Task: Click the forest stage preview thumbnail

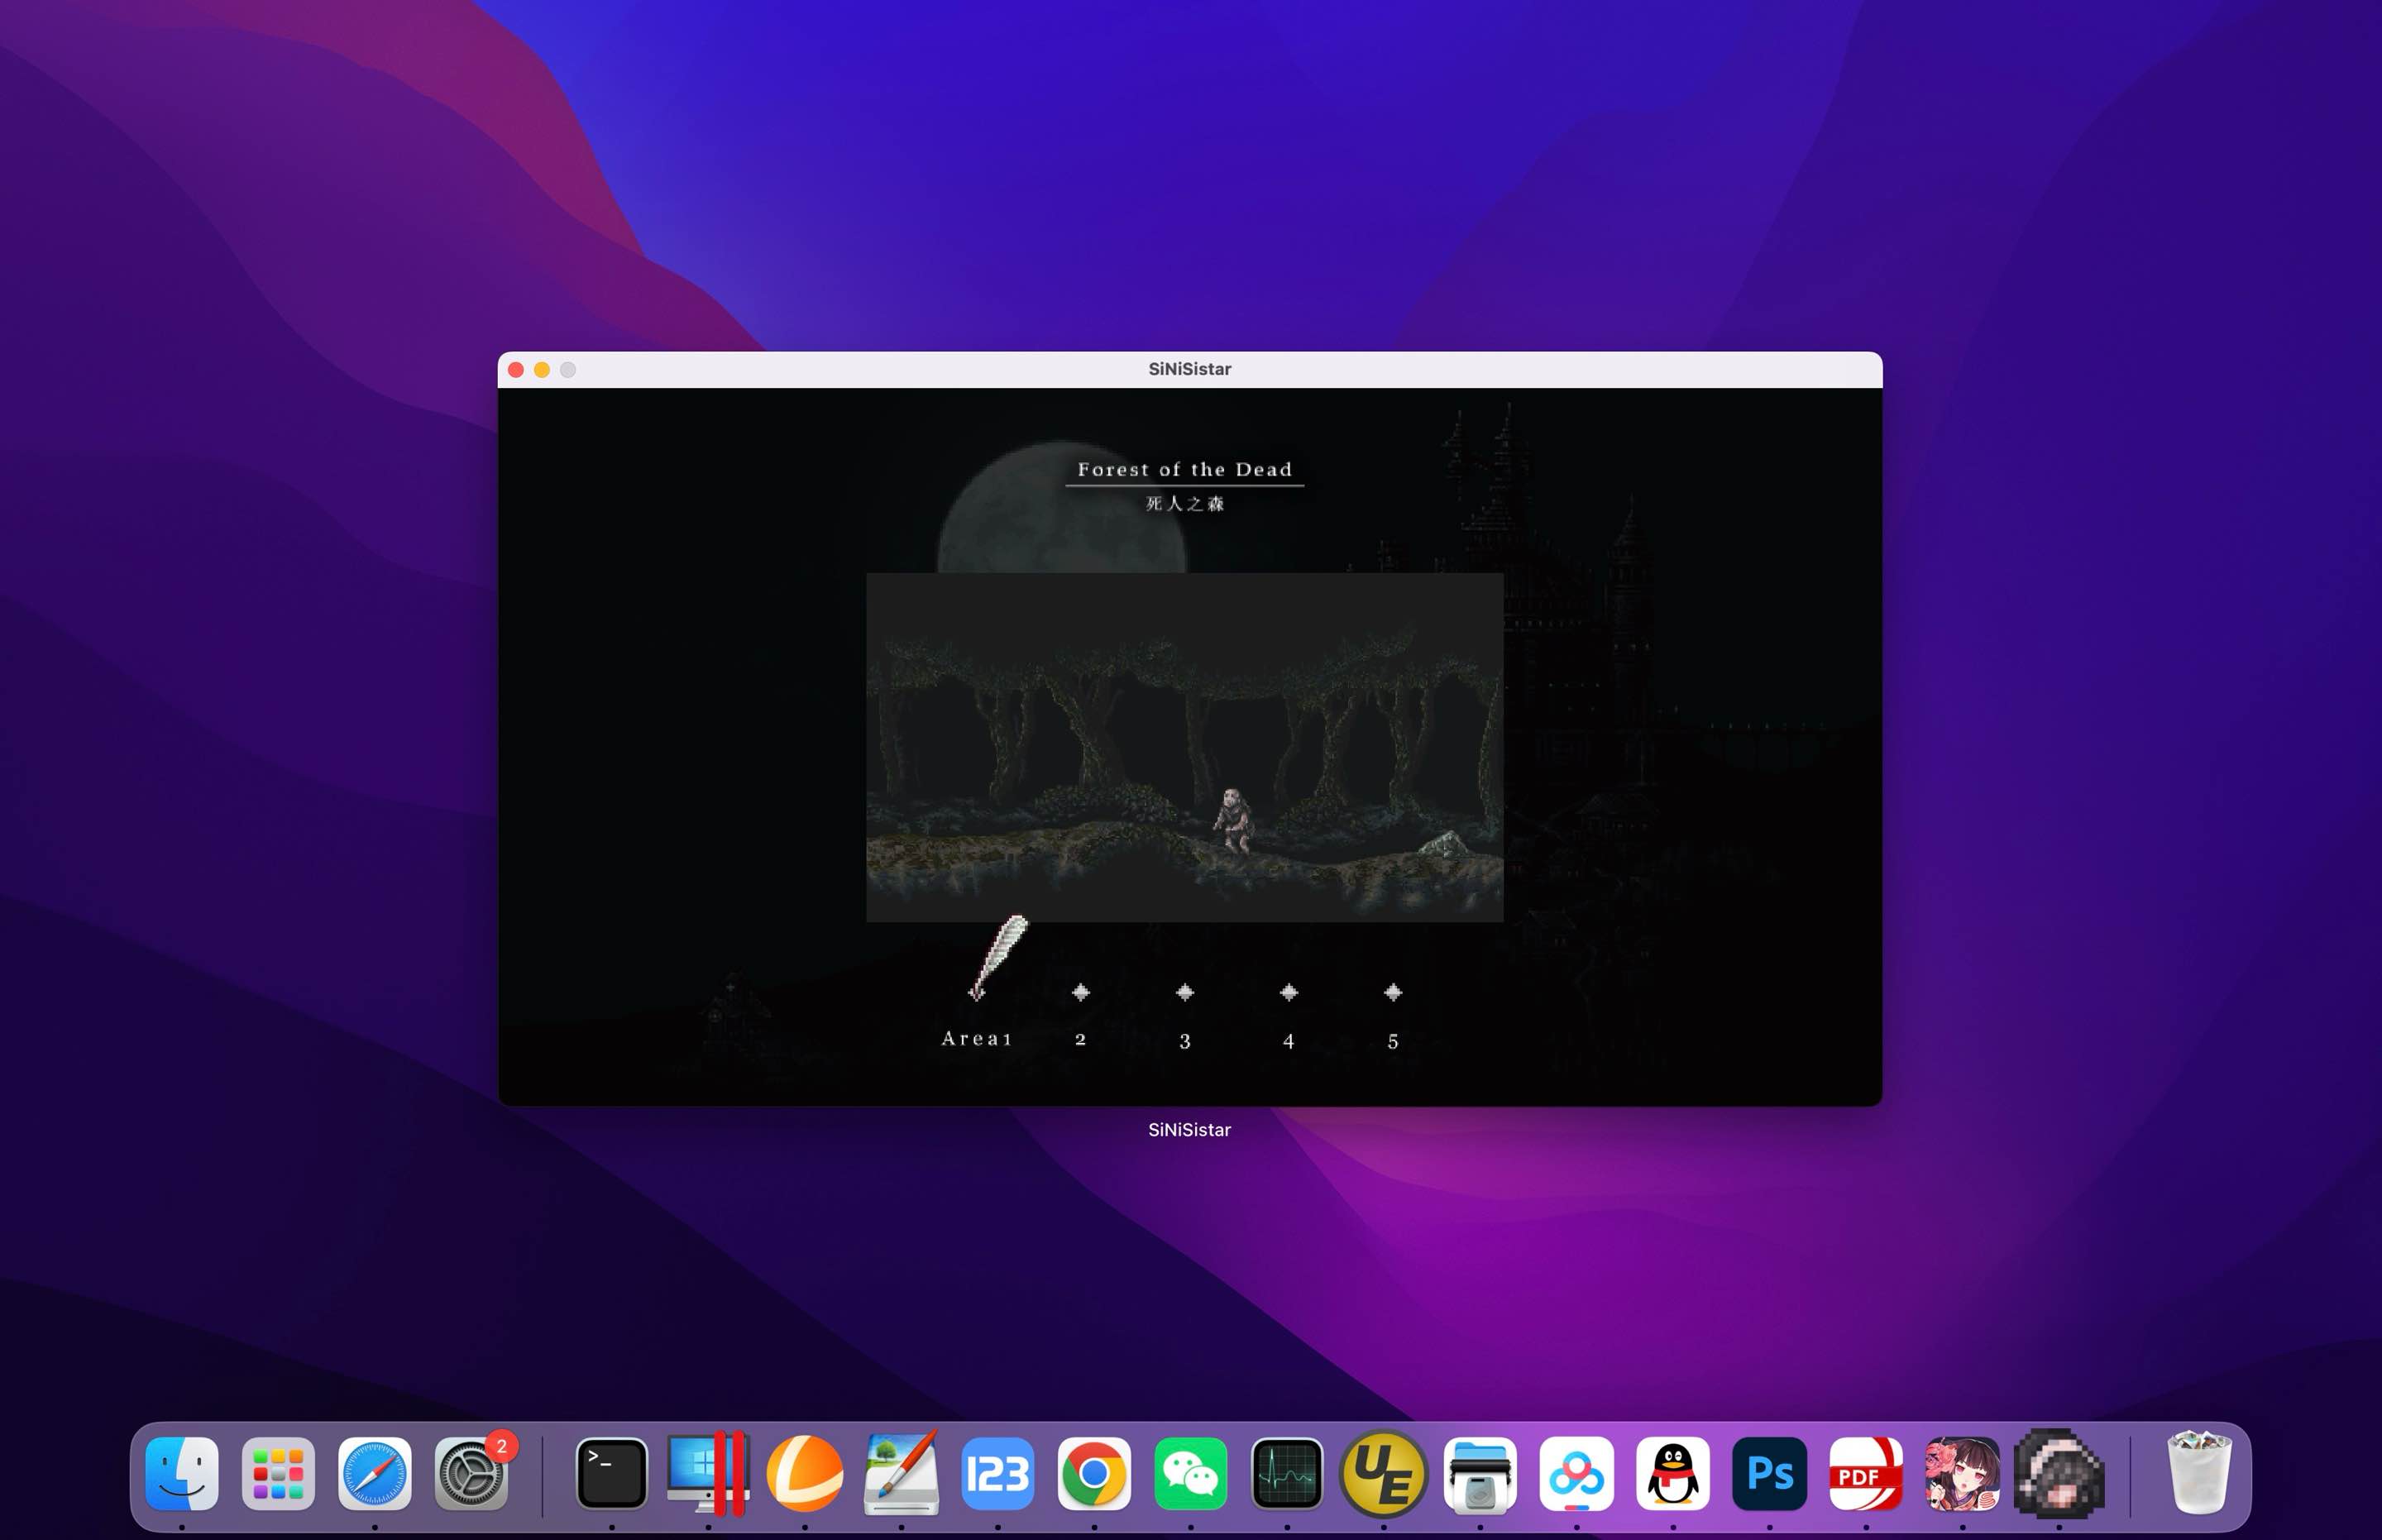Action: 1184,747
